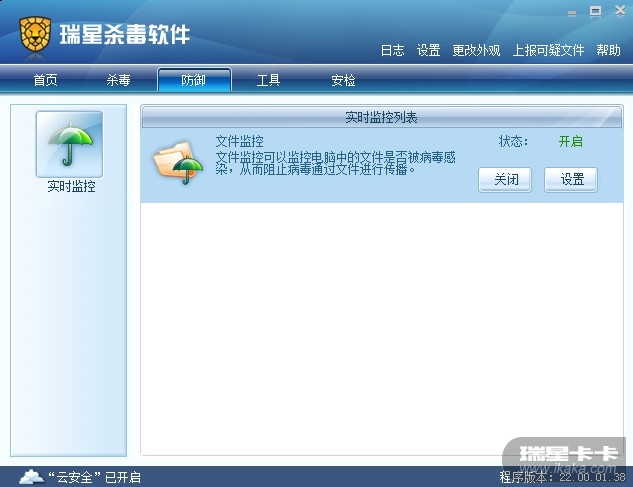Click the 开启 status text
Image resolution: width=633 pixels, height=487 pixels.
click(x=570, y=141)
